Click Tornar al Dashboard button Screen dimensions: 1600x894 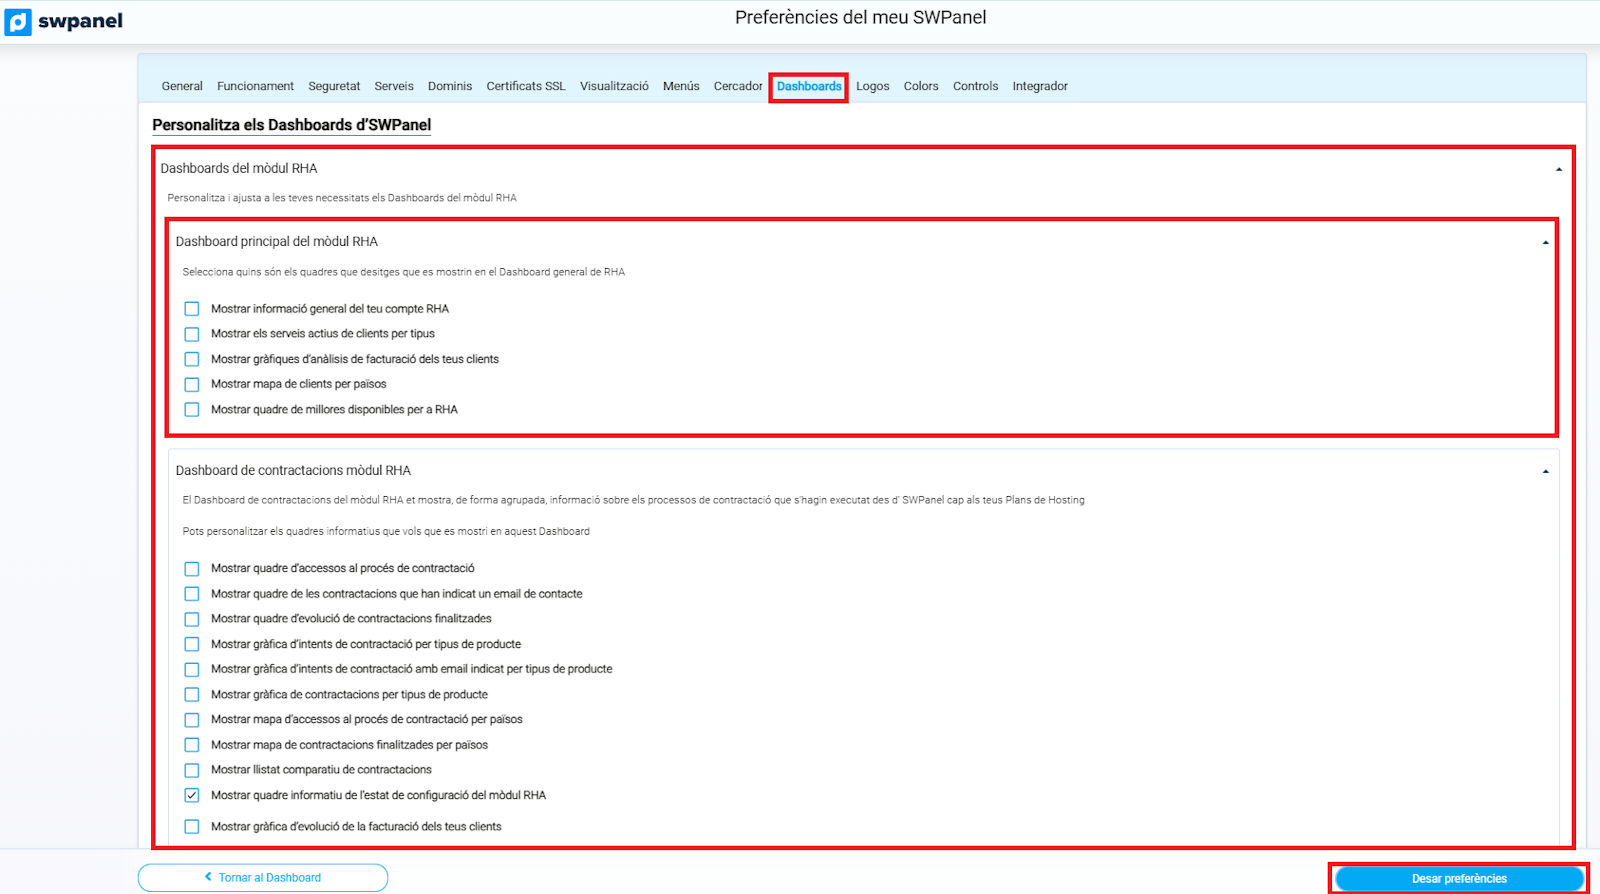tap(263, 877)
